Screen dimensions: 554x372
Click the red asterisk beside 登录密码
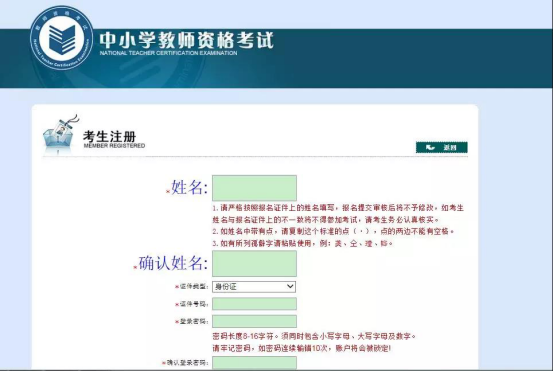click(x=177, y=321)
